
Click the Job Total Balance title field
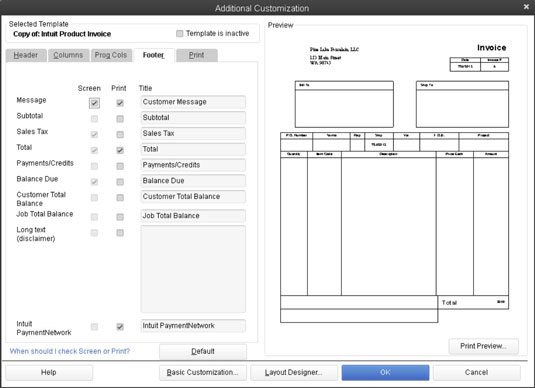pyautogui.click(x=193, y=216)
